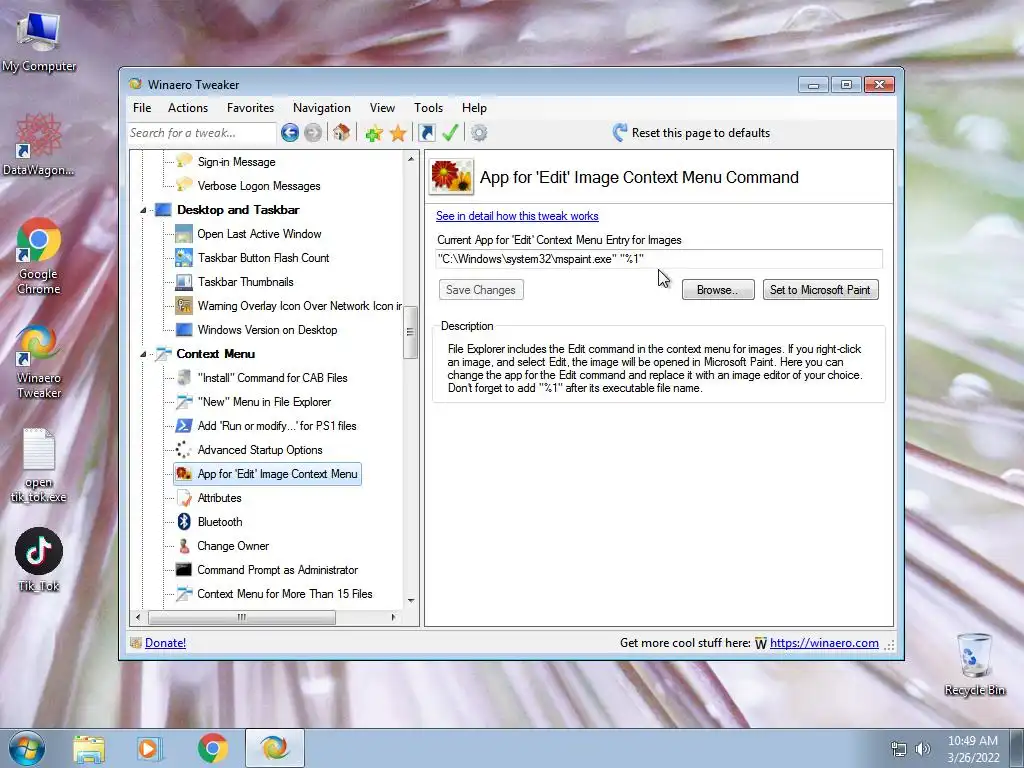Click the Verbose Logon Messages icon
This screenshot has height=768, width=1024.
(x=184, y=185)
